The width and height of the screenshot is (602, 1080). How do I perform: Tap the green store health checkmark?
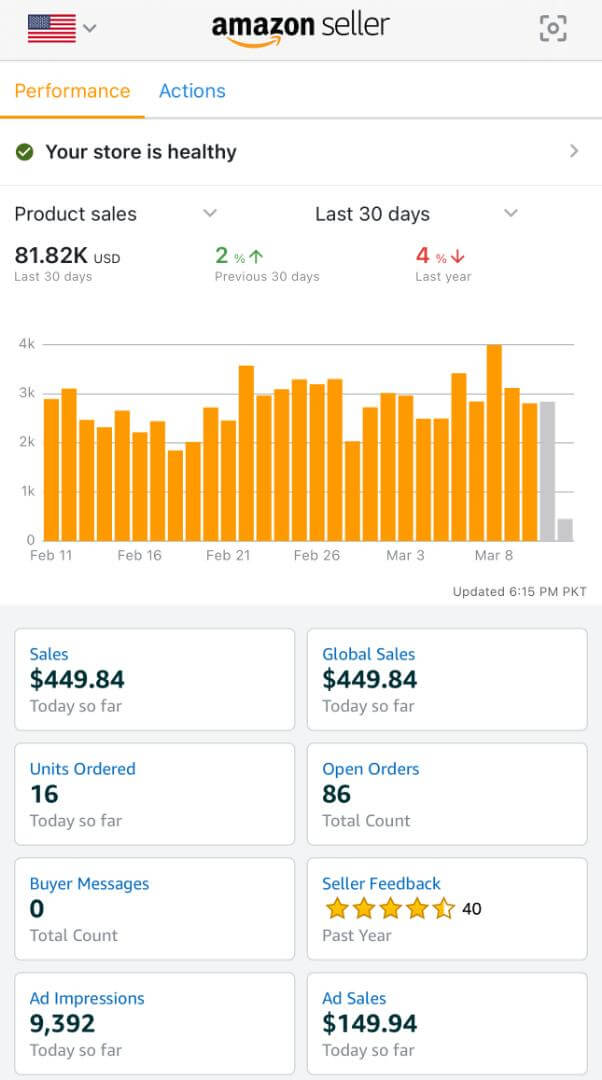tap(25, 152)
